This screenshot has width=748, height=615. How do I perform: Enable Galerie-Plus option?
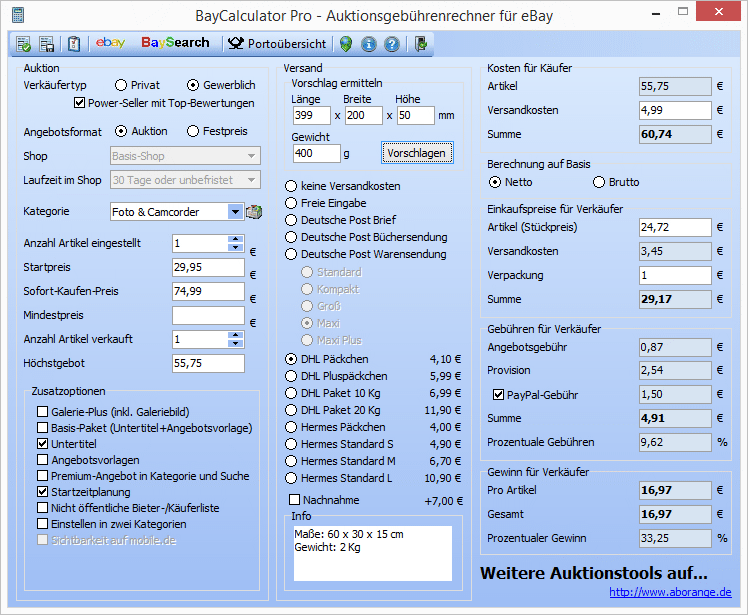(113, 412)
